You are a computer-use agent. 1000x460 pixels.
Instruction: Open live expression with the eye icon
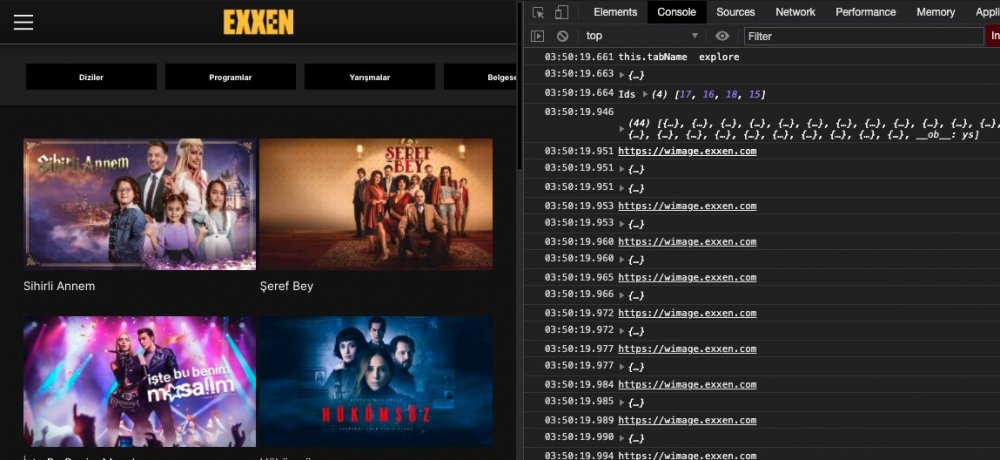(x=722, y=36)
